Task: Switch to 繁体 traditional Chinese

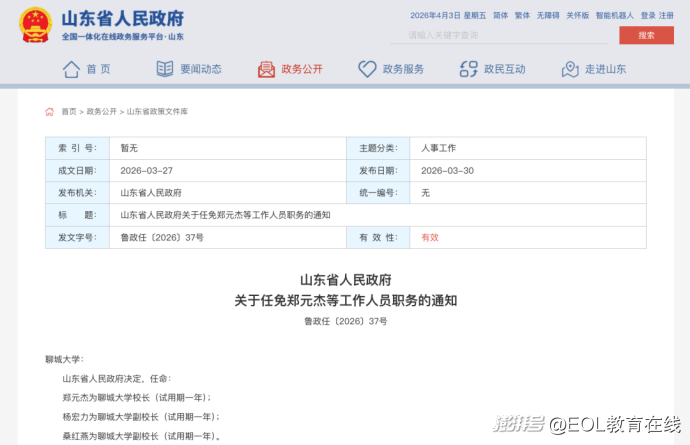Action: click(x=522, y=16)
